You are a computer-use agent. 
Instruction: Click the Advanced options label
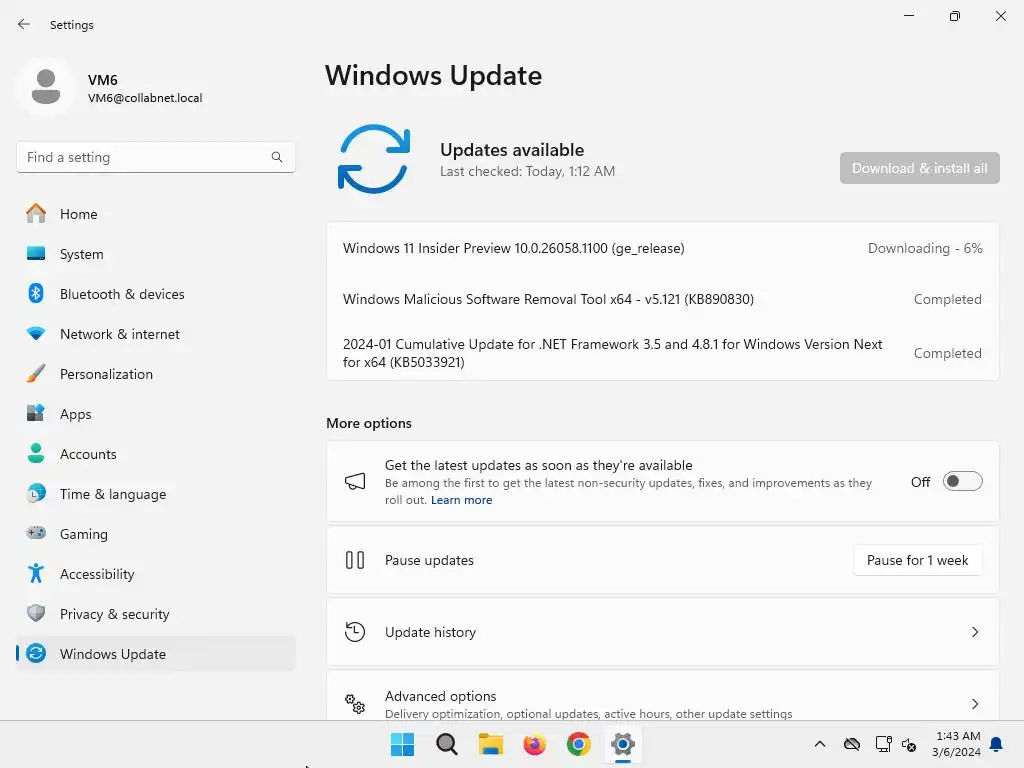click(x=441, y=696)
